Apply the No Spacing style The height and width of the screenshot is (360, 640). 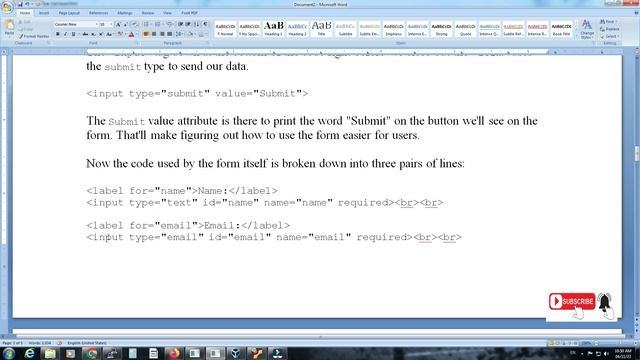(249, 29)
